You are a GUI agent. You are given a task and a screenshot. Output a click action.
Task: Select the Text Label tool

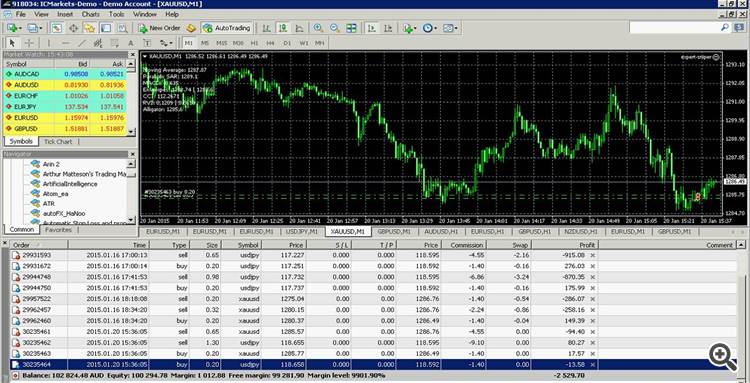tap(147, 43)
